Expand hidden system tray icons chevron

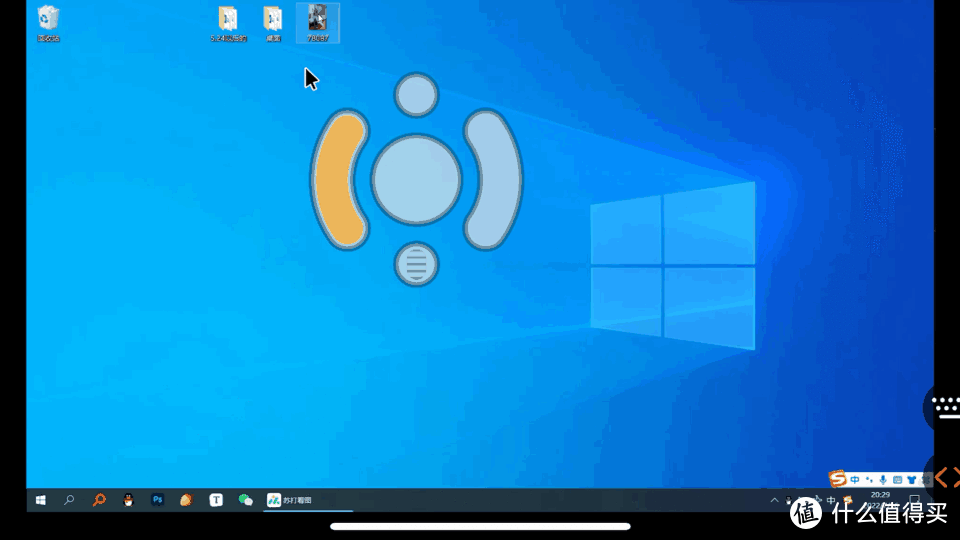pos(773,500)
